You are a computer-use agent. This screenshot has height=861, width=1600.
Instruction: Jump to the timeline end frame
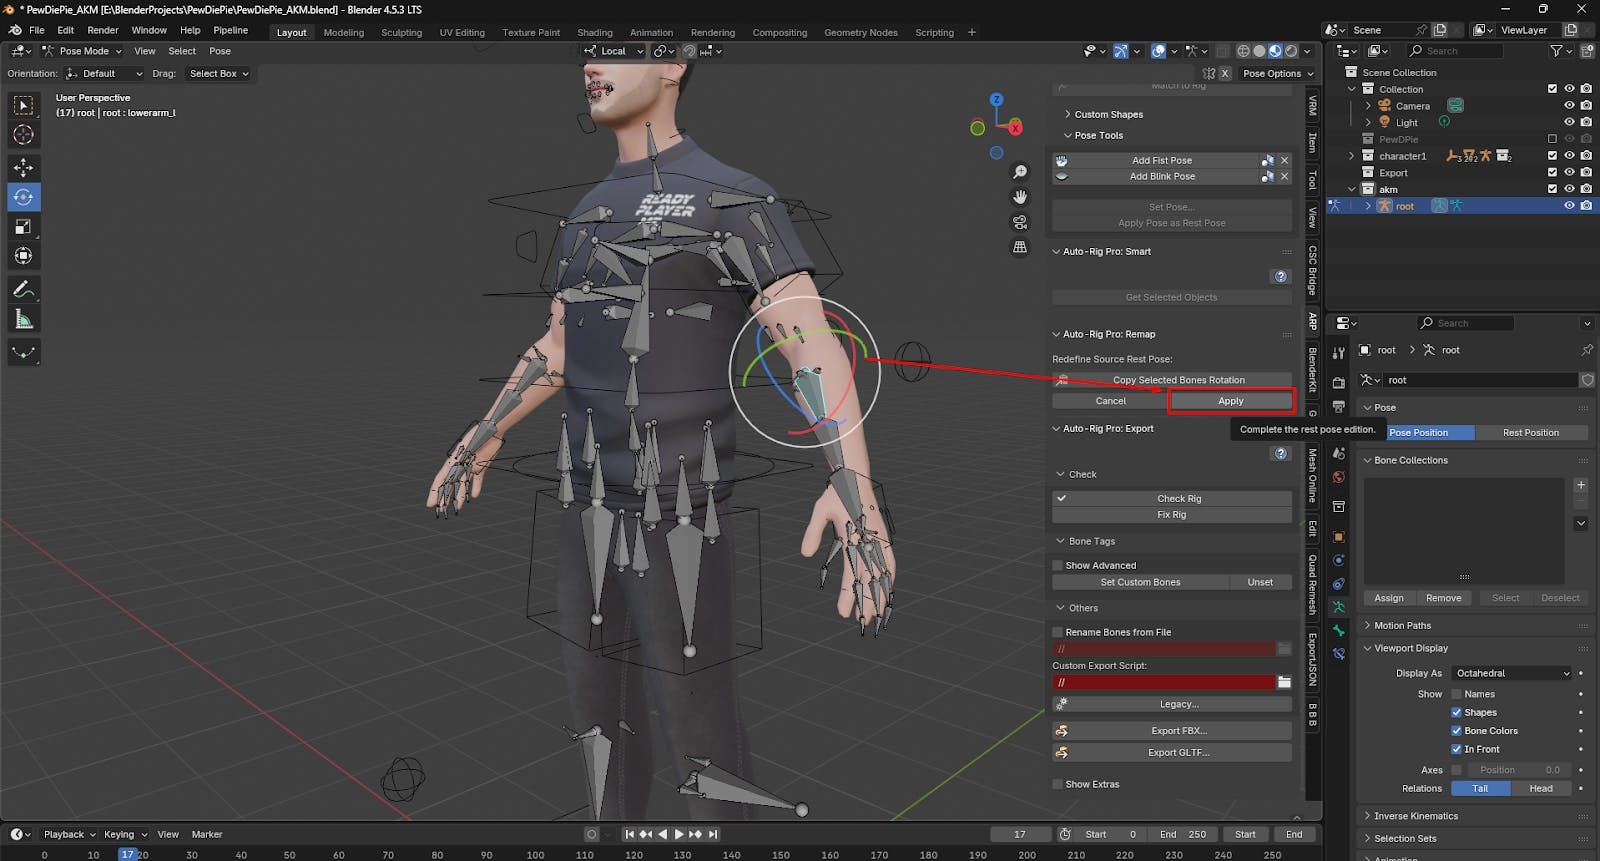713,834
